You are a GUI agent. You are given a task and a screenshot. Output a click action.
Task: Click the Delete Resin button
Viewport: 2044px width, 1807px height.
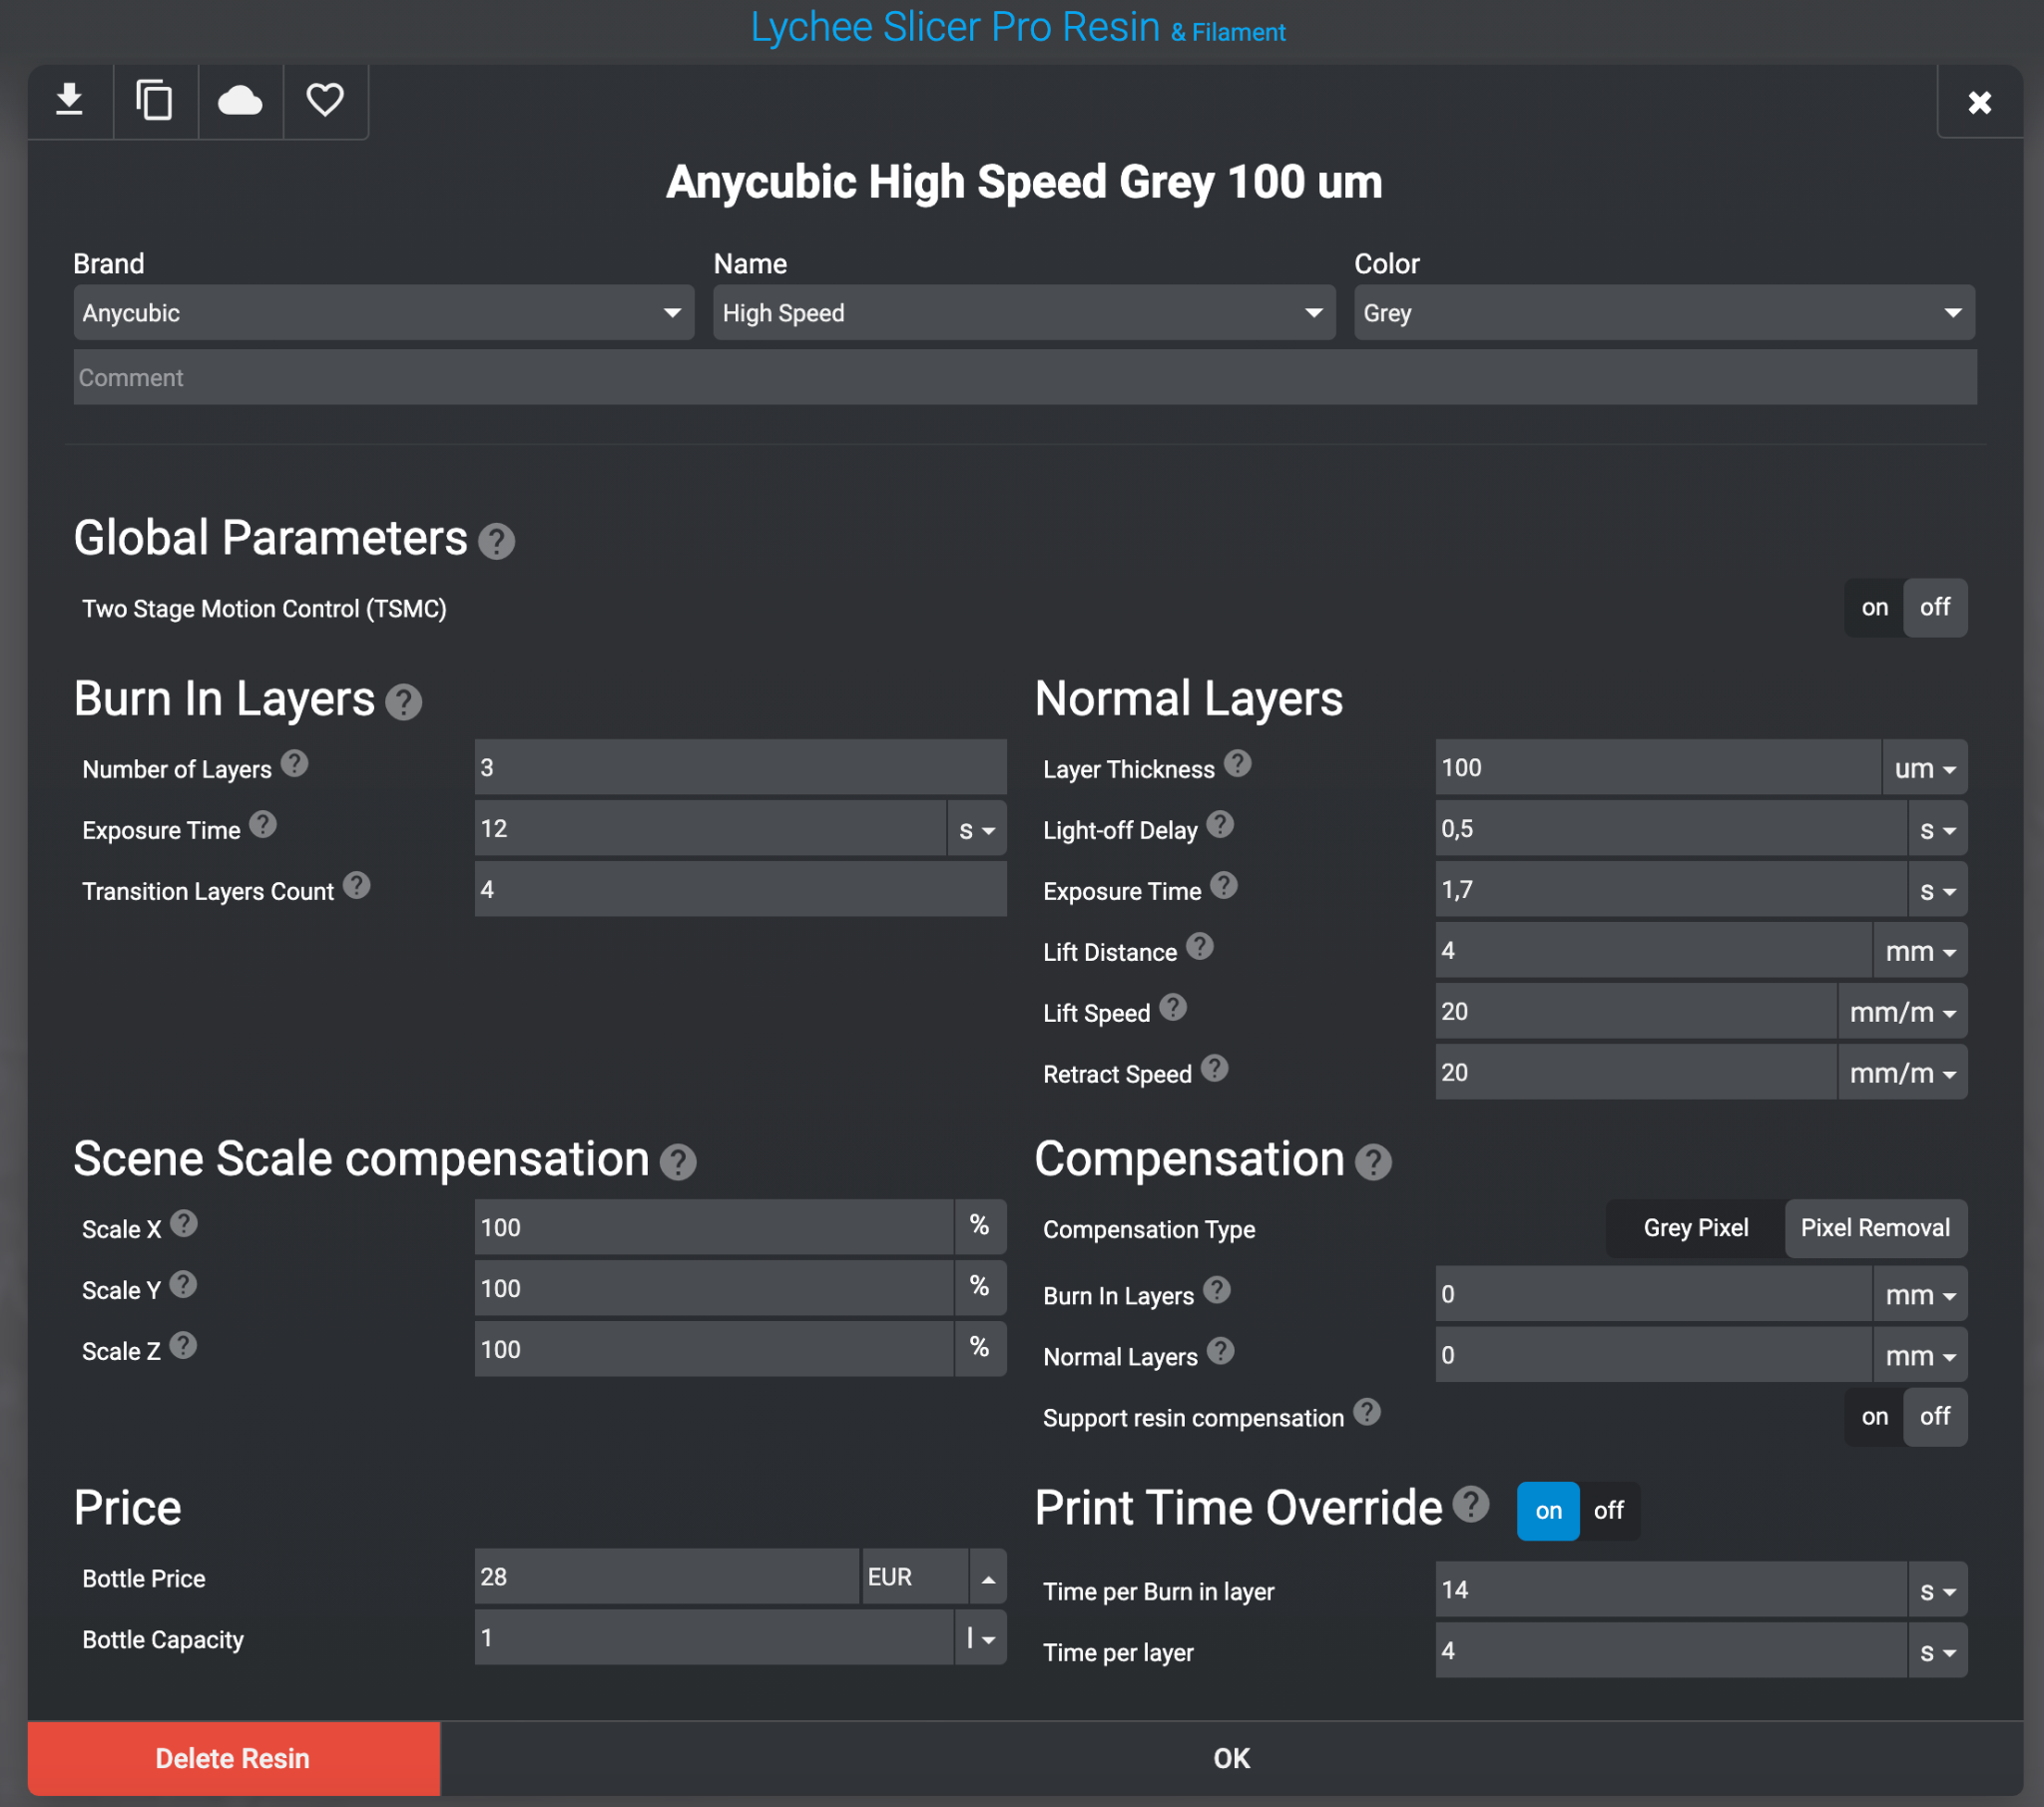233,1758
